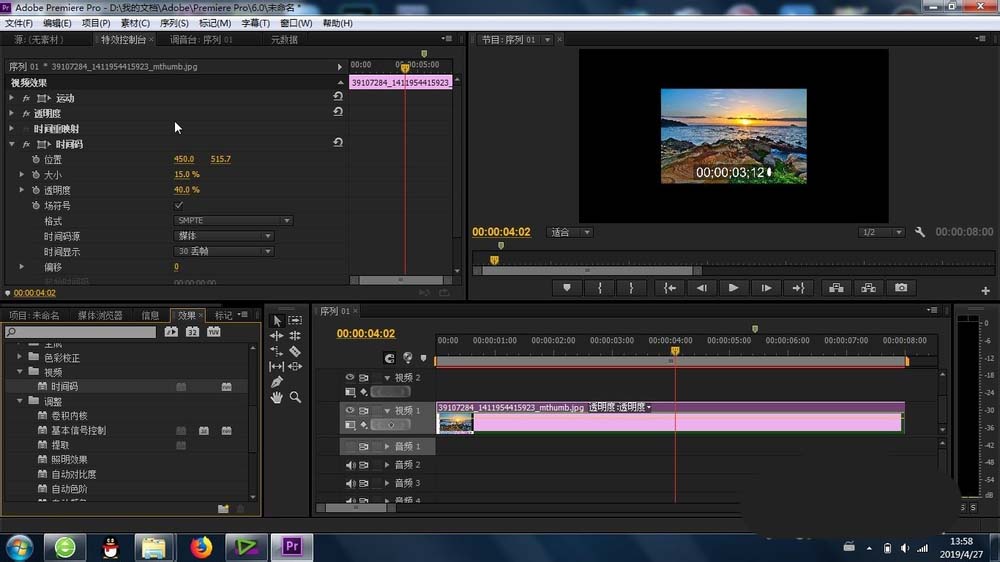Toggle Timecode effect fx switch
The width and height of the screenshot is (1000, 562).
click(26, 145)
